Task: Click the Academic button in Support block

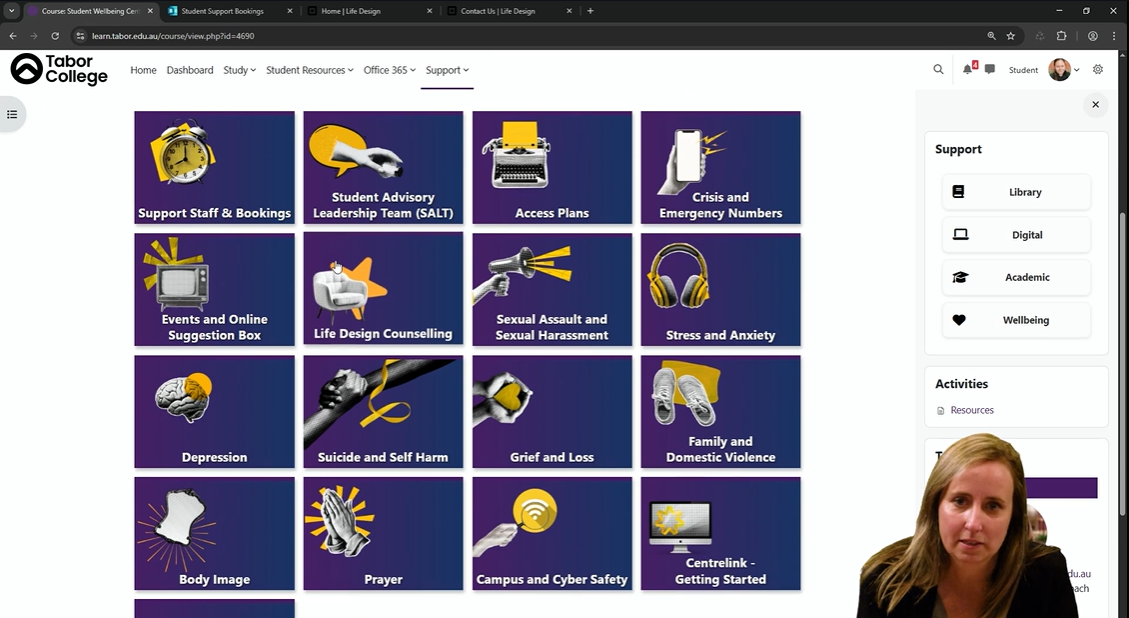Action: pyautogui.click(x=1016, y=277)
